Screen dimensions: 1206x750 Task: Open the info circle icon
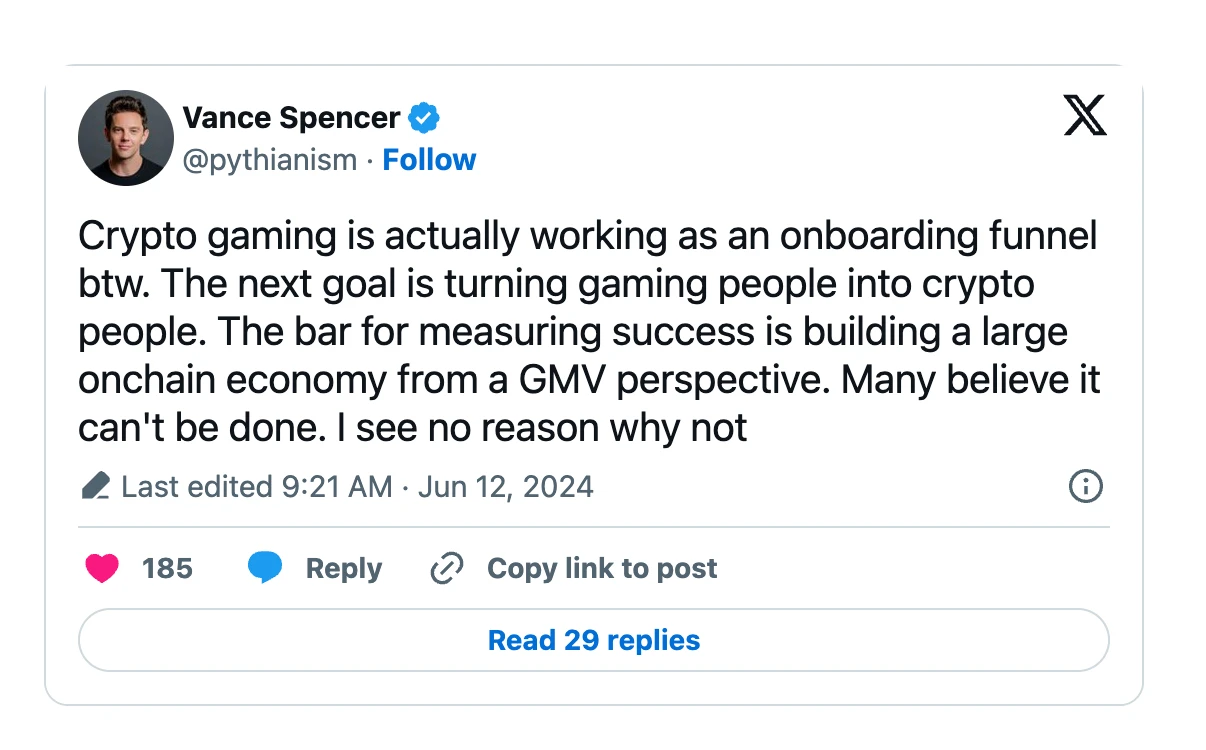(1085, 487)
